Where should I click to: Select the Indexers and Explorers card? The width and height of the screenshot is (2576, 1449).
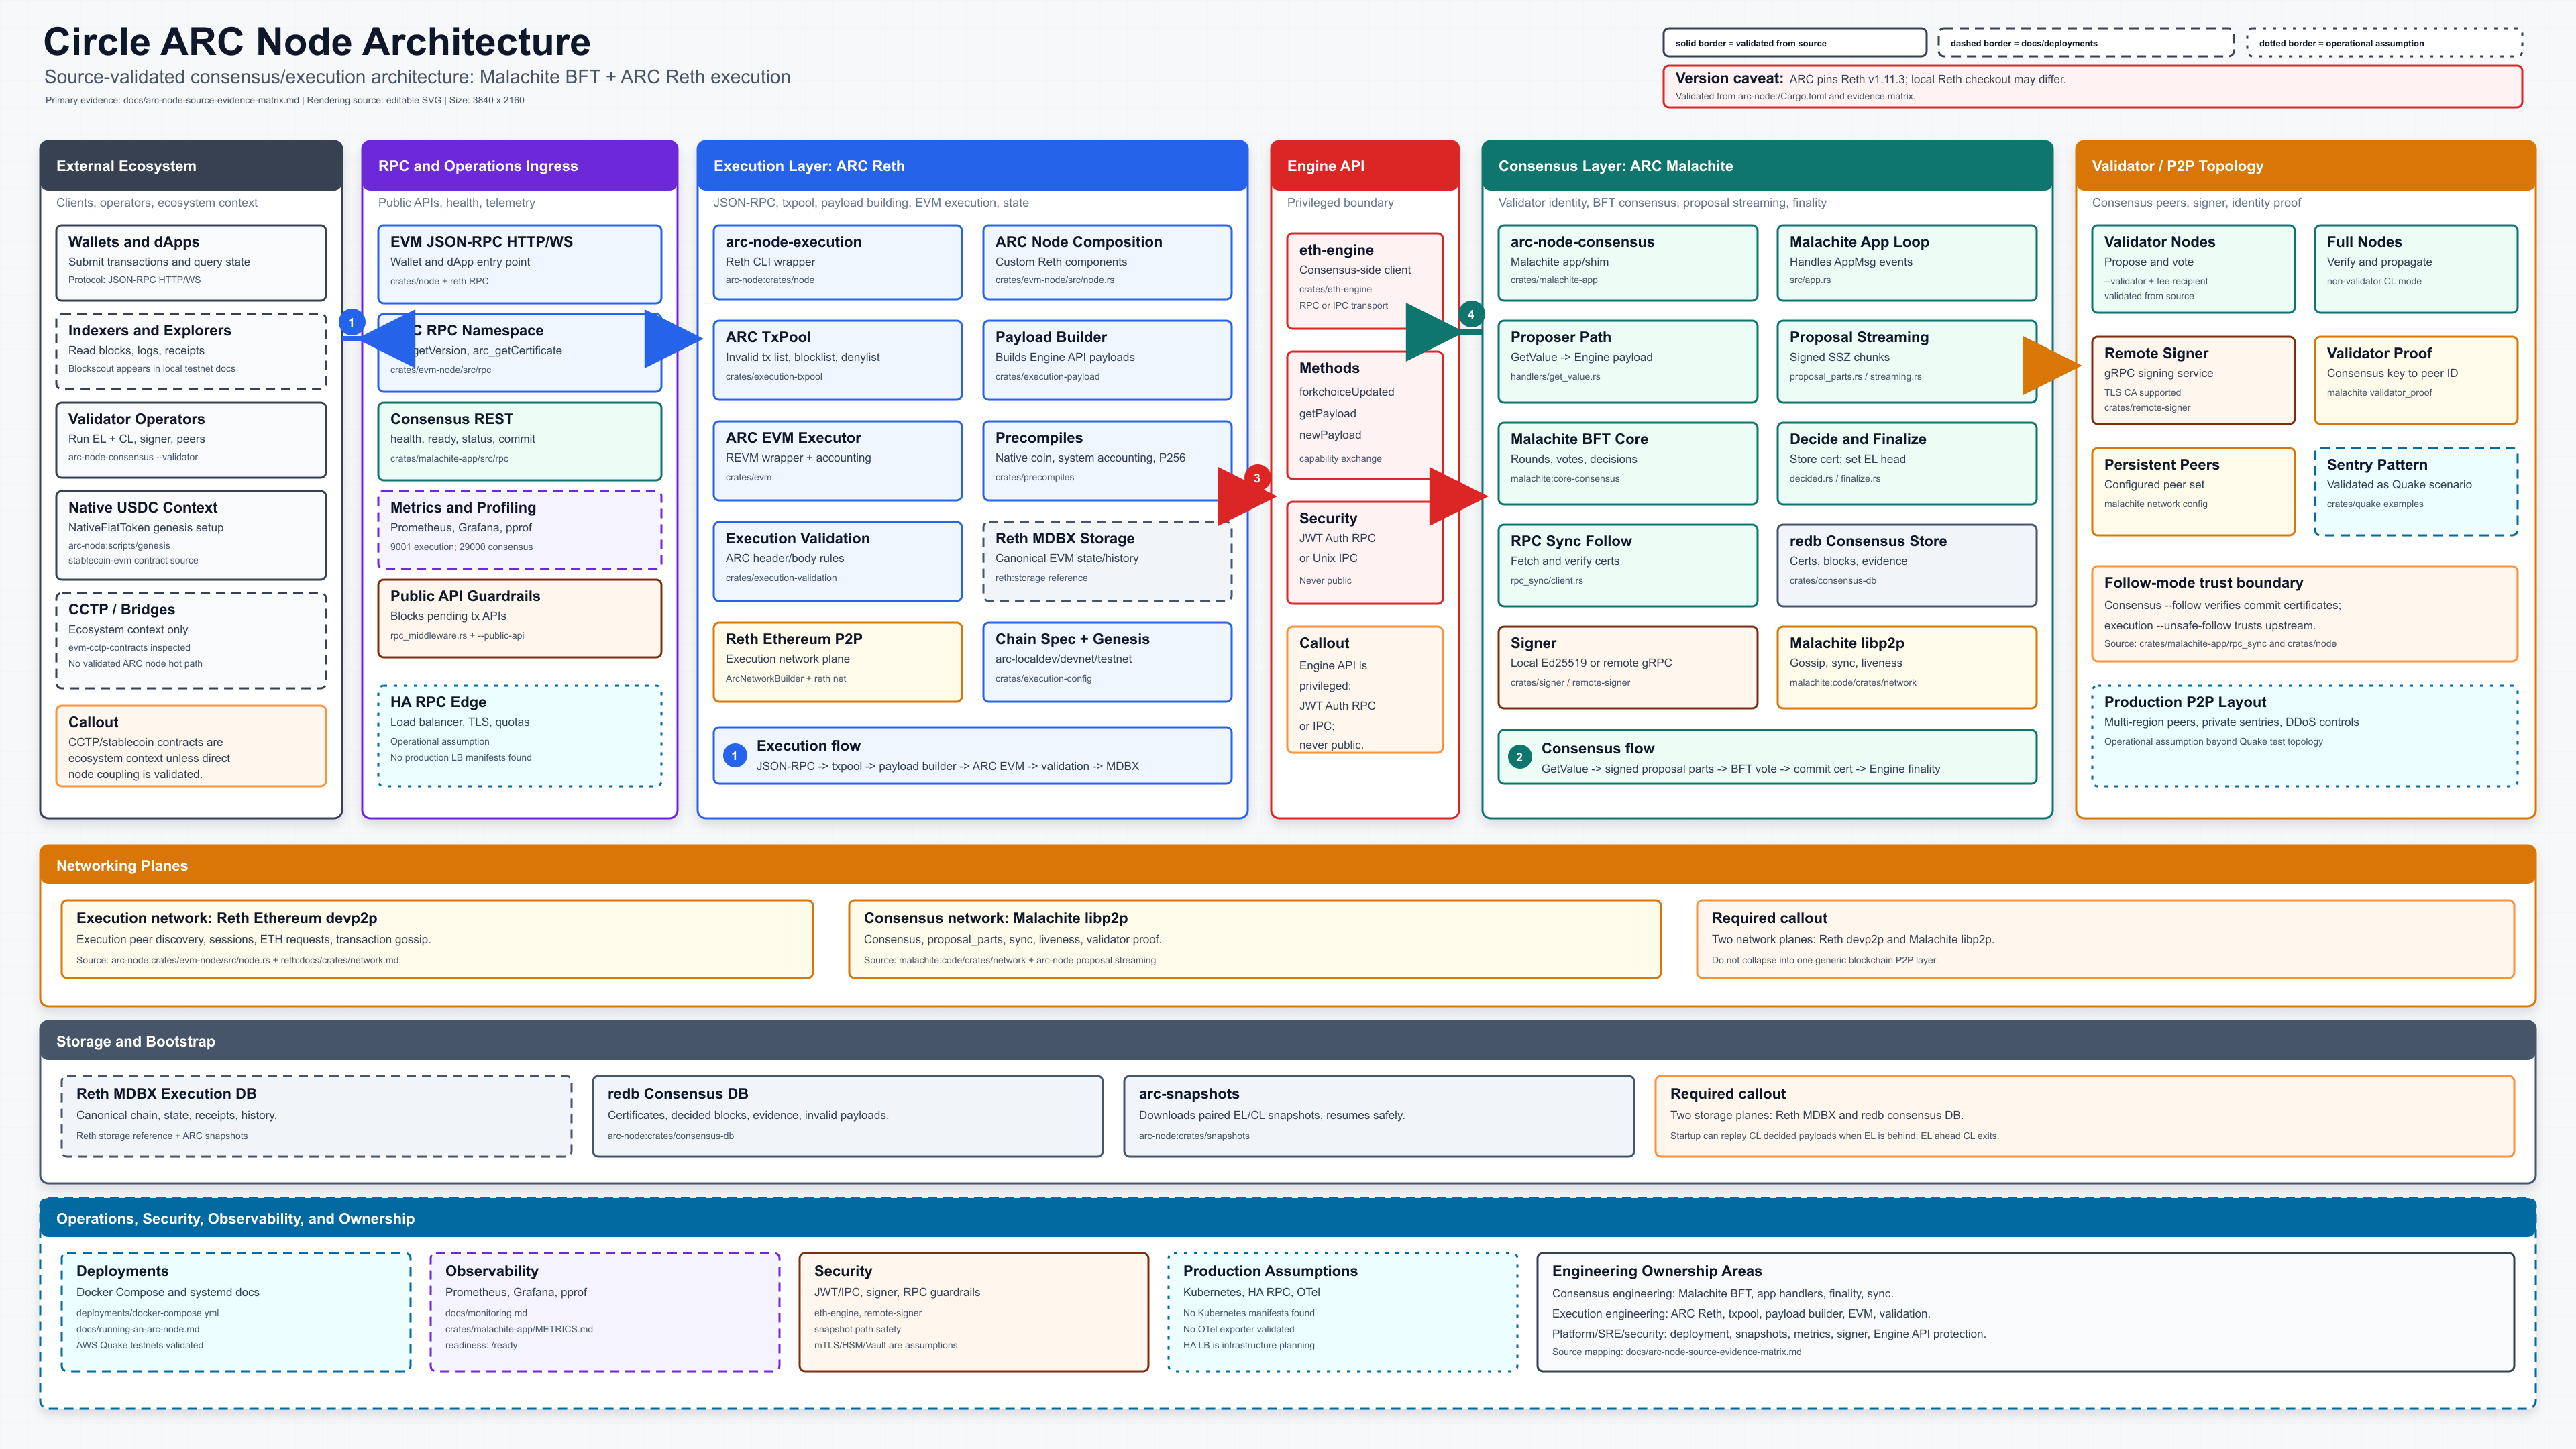tap(191, 351)
